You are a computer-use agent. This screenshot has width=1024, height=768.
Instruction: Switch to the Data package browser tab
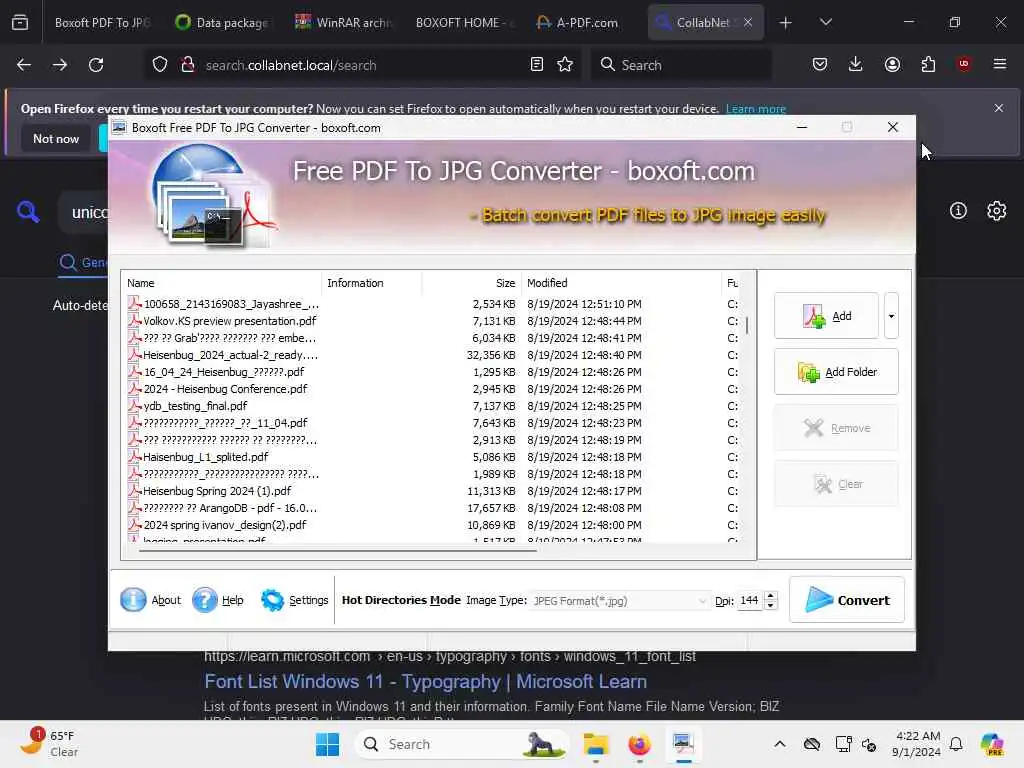click(x=222, y=22)
